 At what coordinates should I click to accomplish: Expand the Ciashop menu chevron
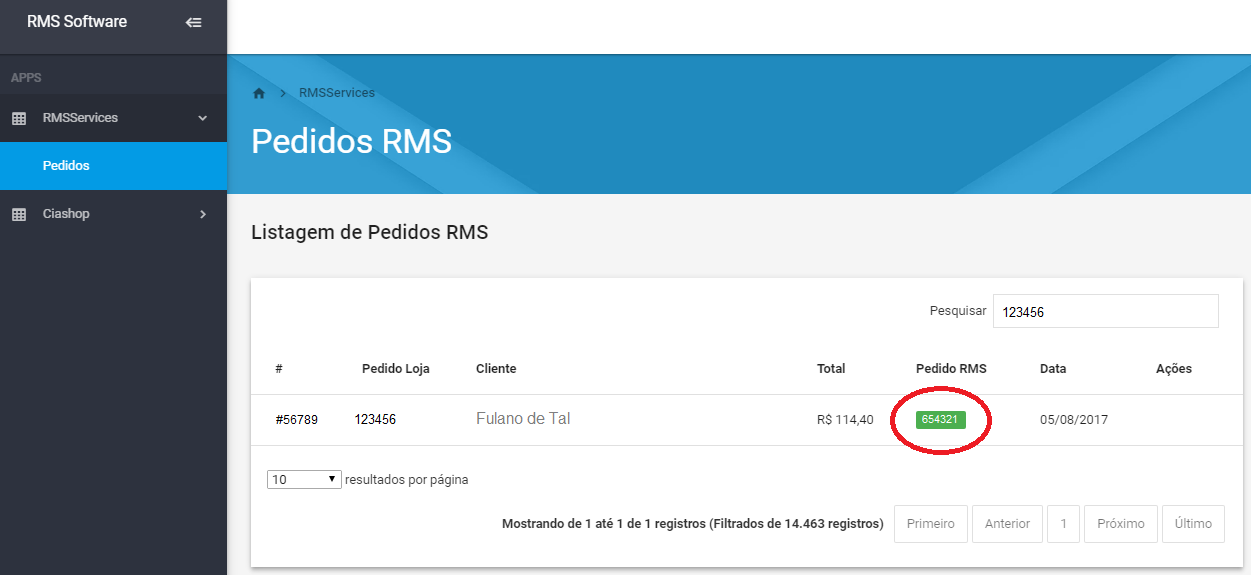click(x=203, y=214)
